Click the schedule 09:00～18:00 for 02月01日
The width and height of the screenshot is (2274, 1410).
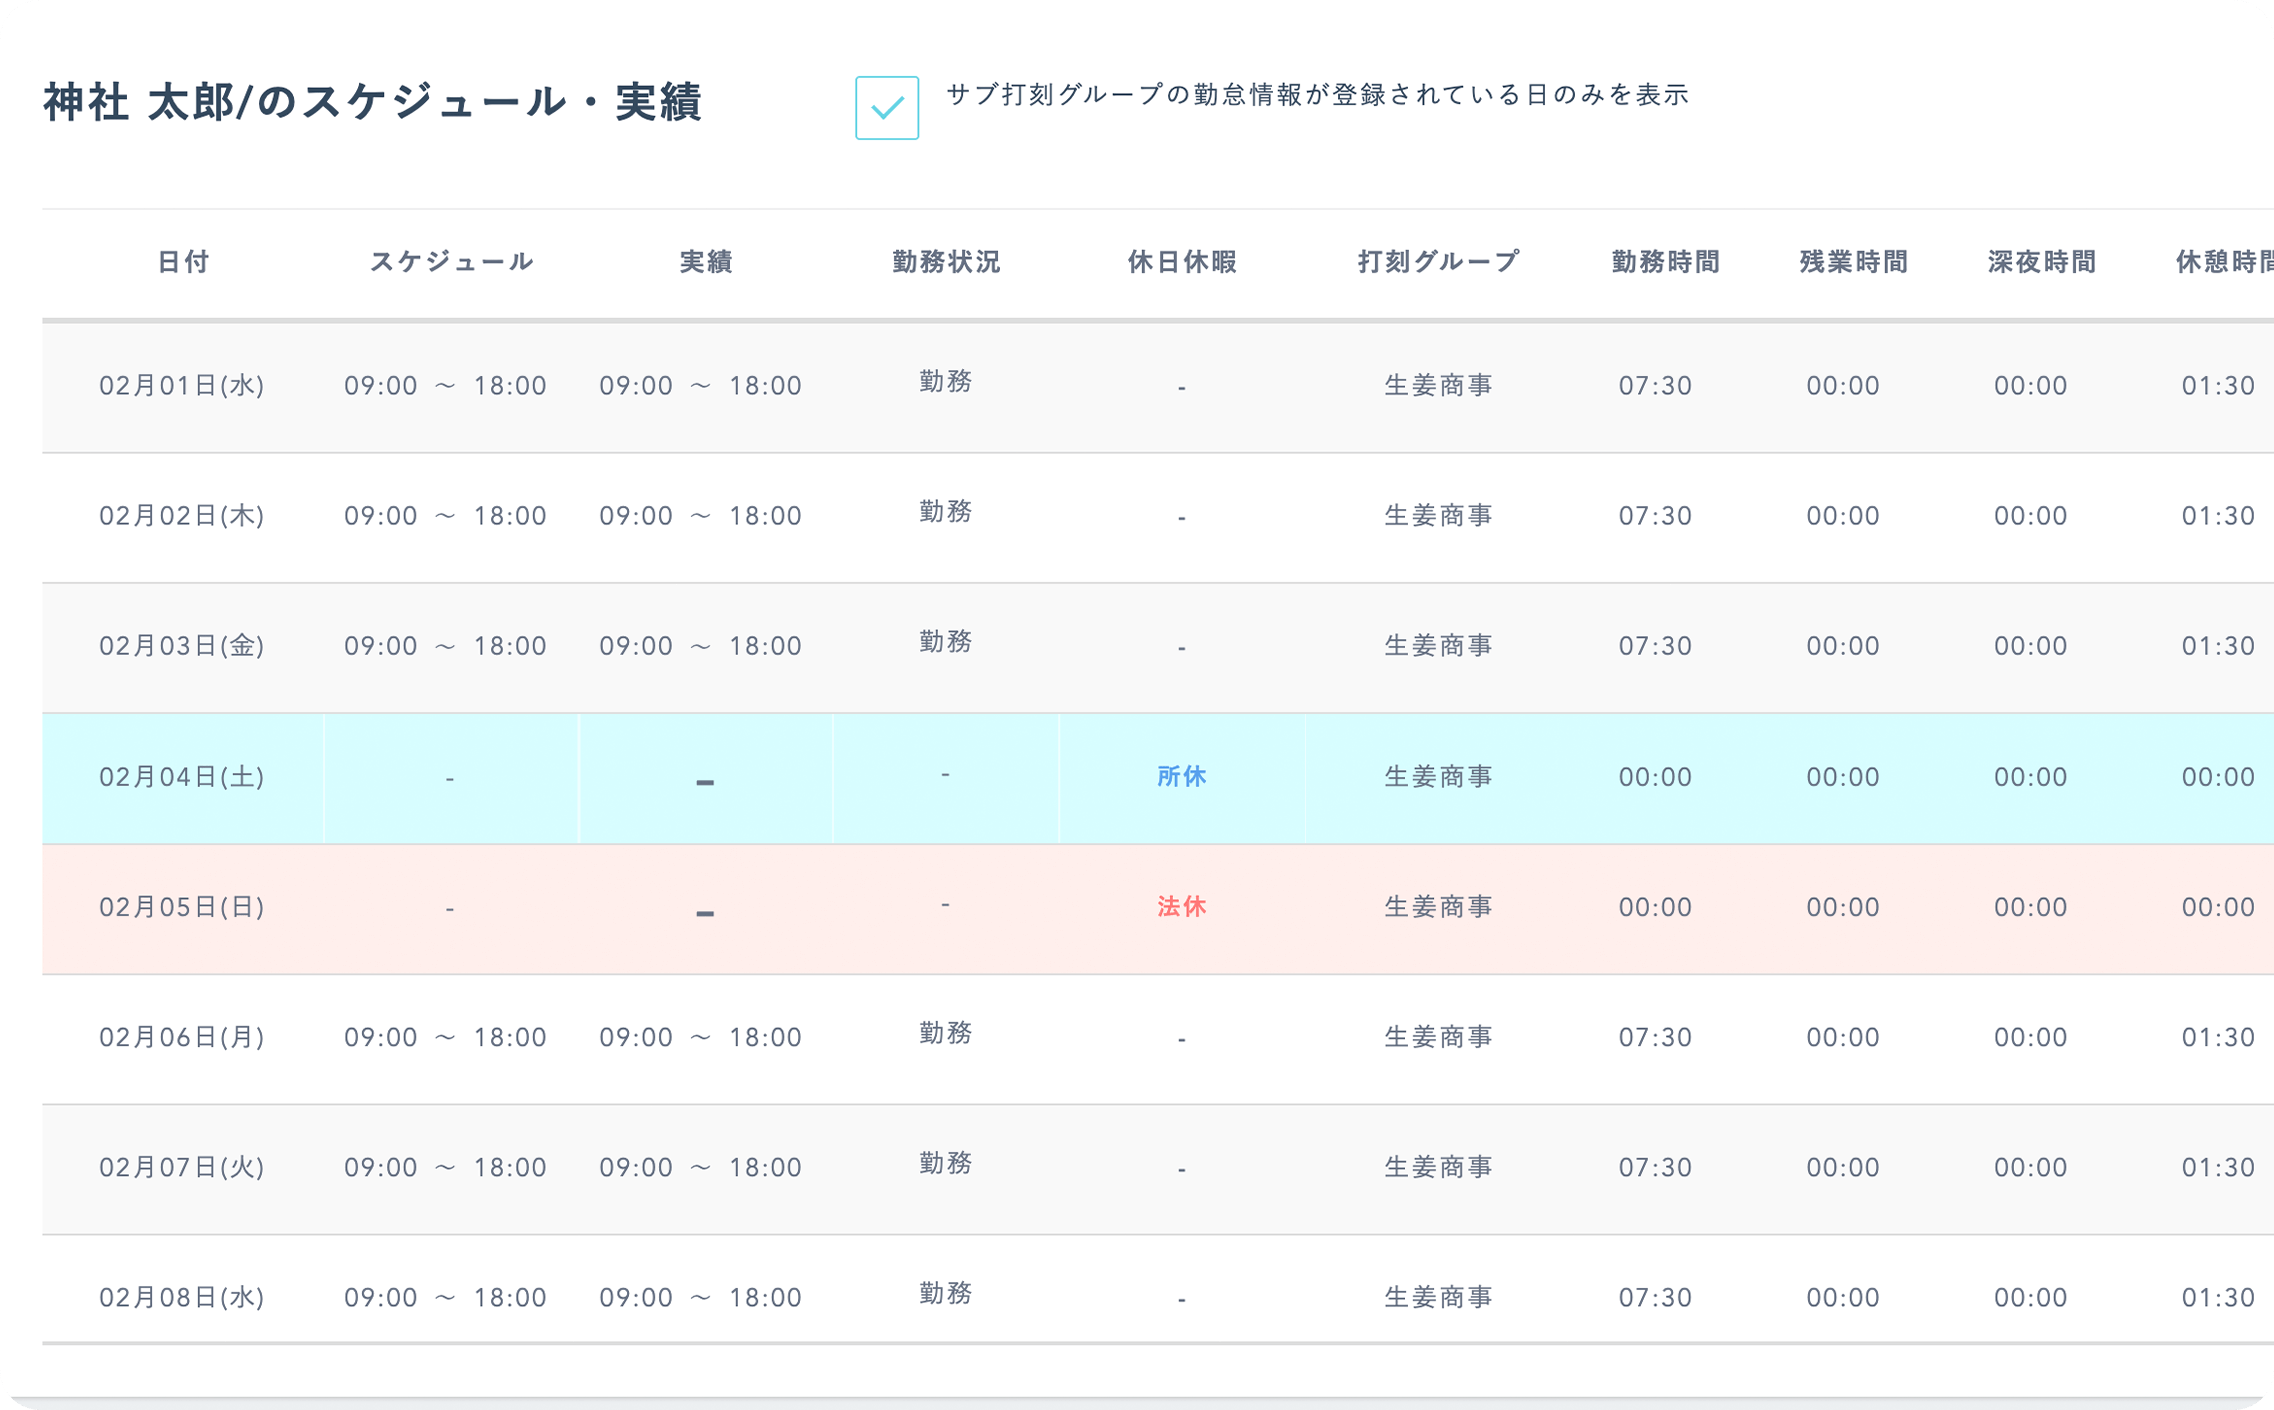tap(445, 386)
